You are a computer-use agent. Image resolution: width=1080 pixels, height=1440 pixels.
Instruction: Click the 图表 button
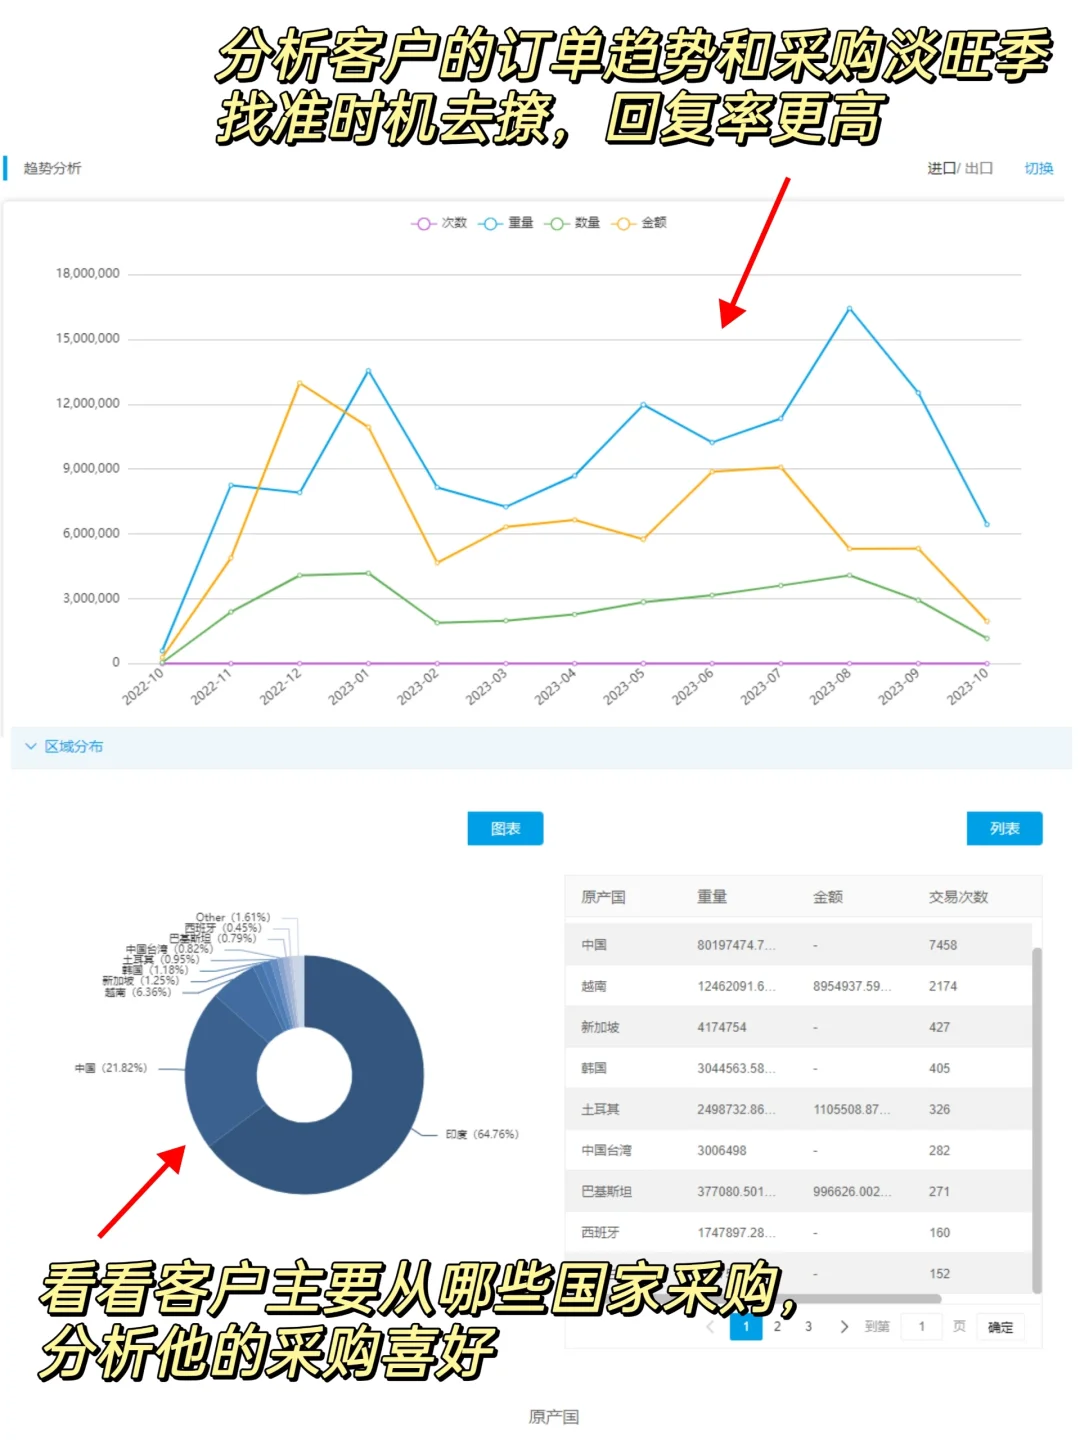[506, 828]
